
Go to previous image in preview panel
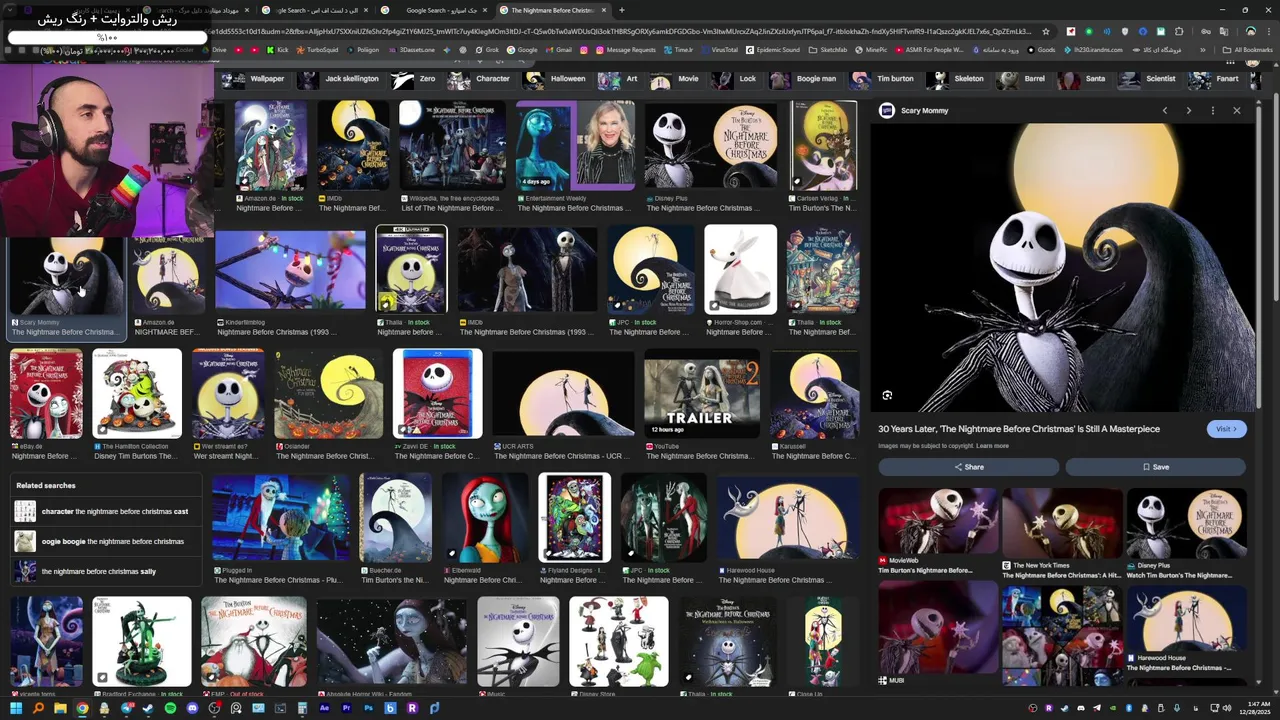1164,111
